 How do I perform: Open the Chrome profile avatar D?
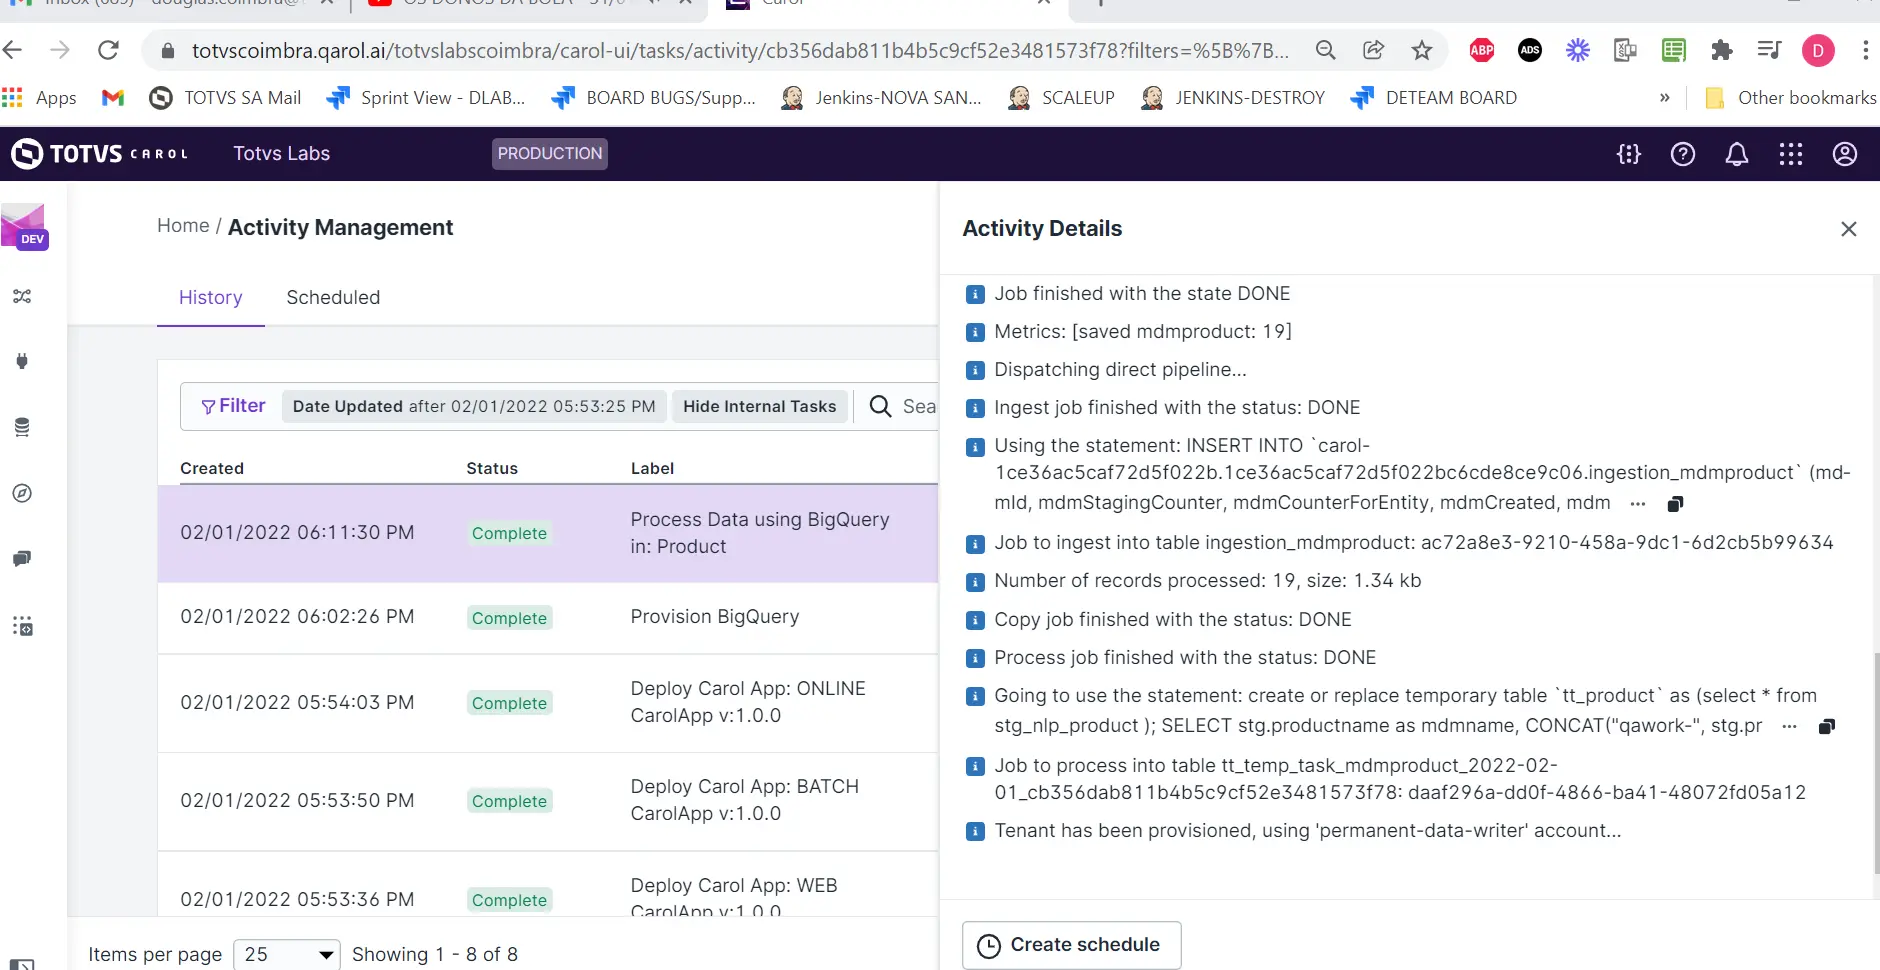(x=1817, y=50)
